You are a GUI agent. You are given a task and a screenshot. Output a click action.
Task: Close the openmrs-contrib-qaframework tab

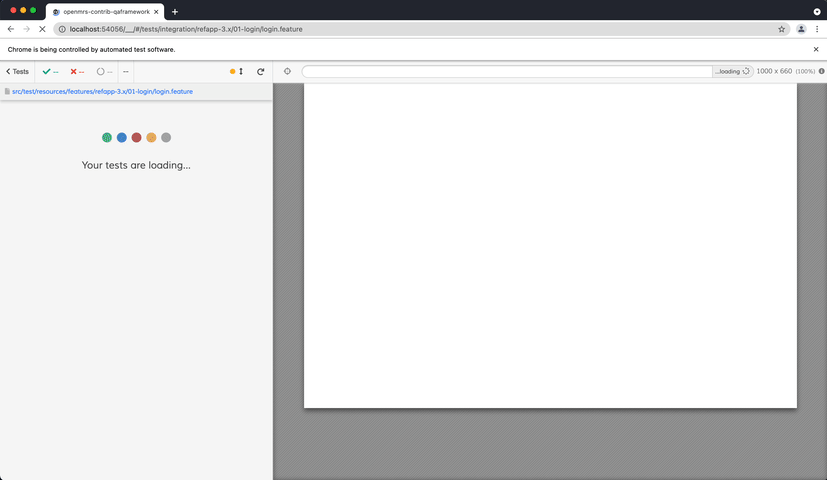[x=156, y=12]
